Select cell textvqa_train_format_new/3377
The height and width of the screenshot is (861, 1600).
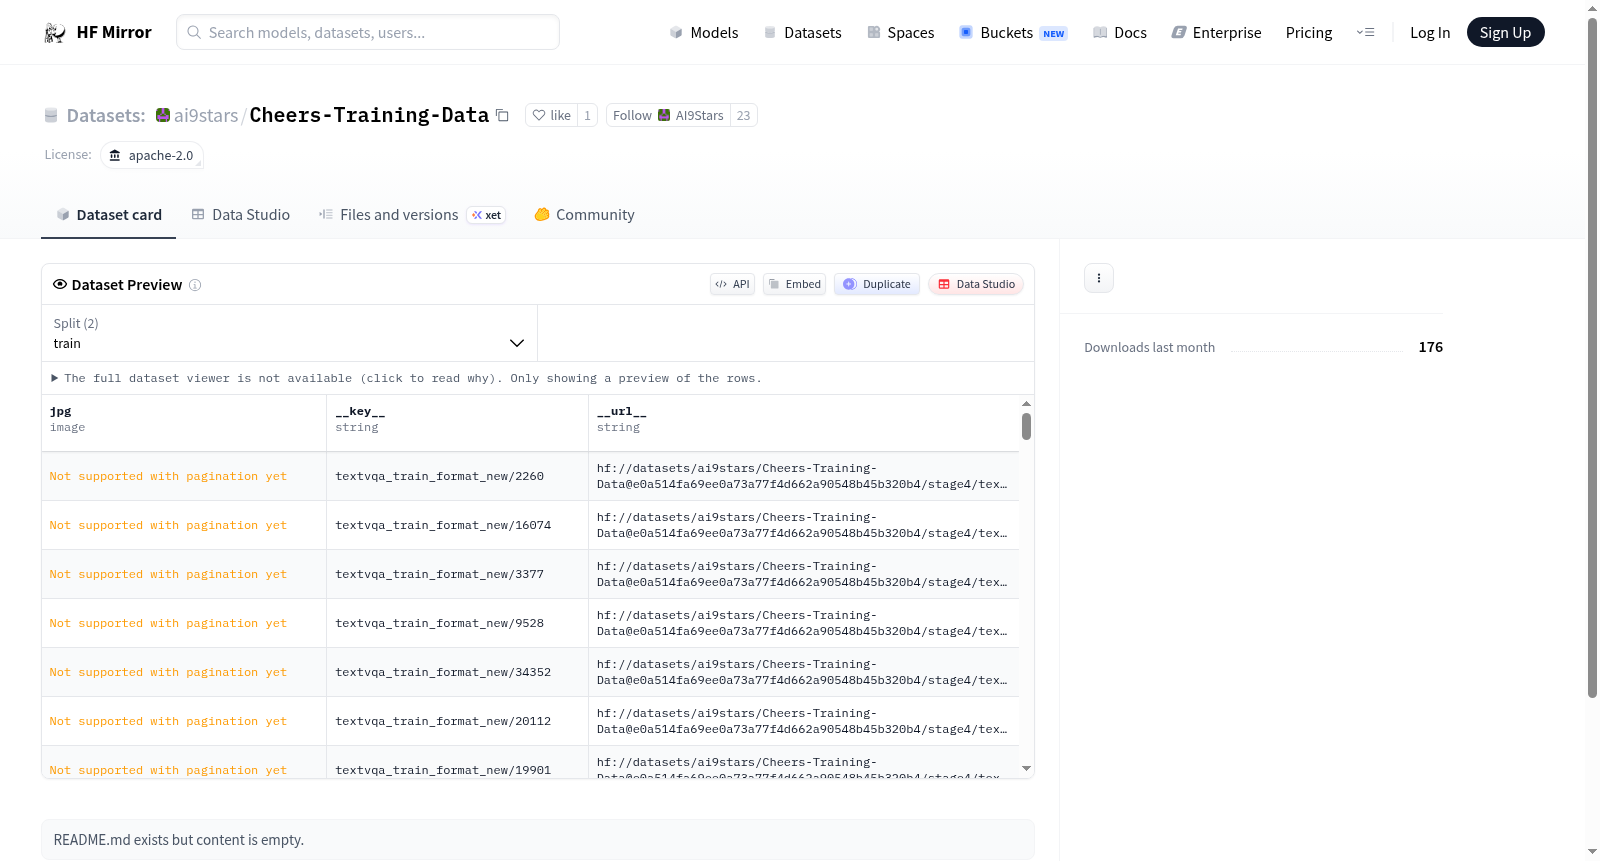(457, 575)
